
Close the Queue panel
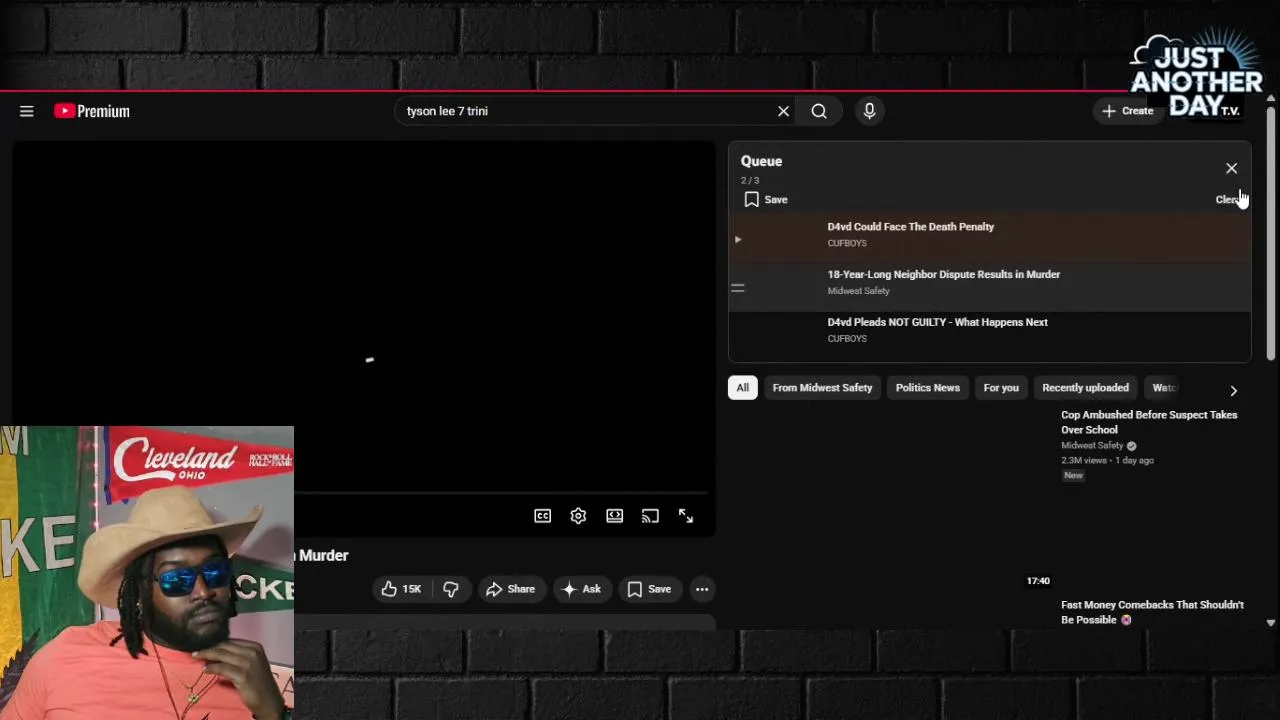[1231, 168]
